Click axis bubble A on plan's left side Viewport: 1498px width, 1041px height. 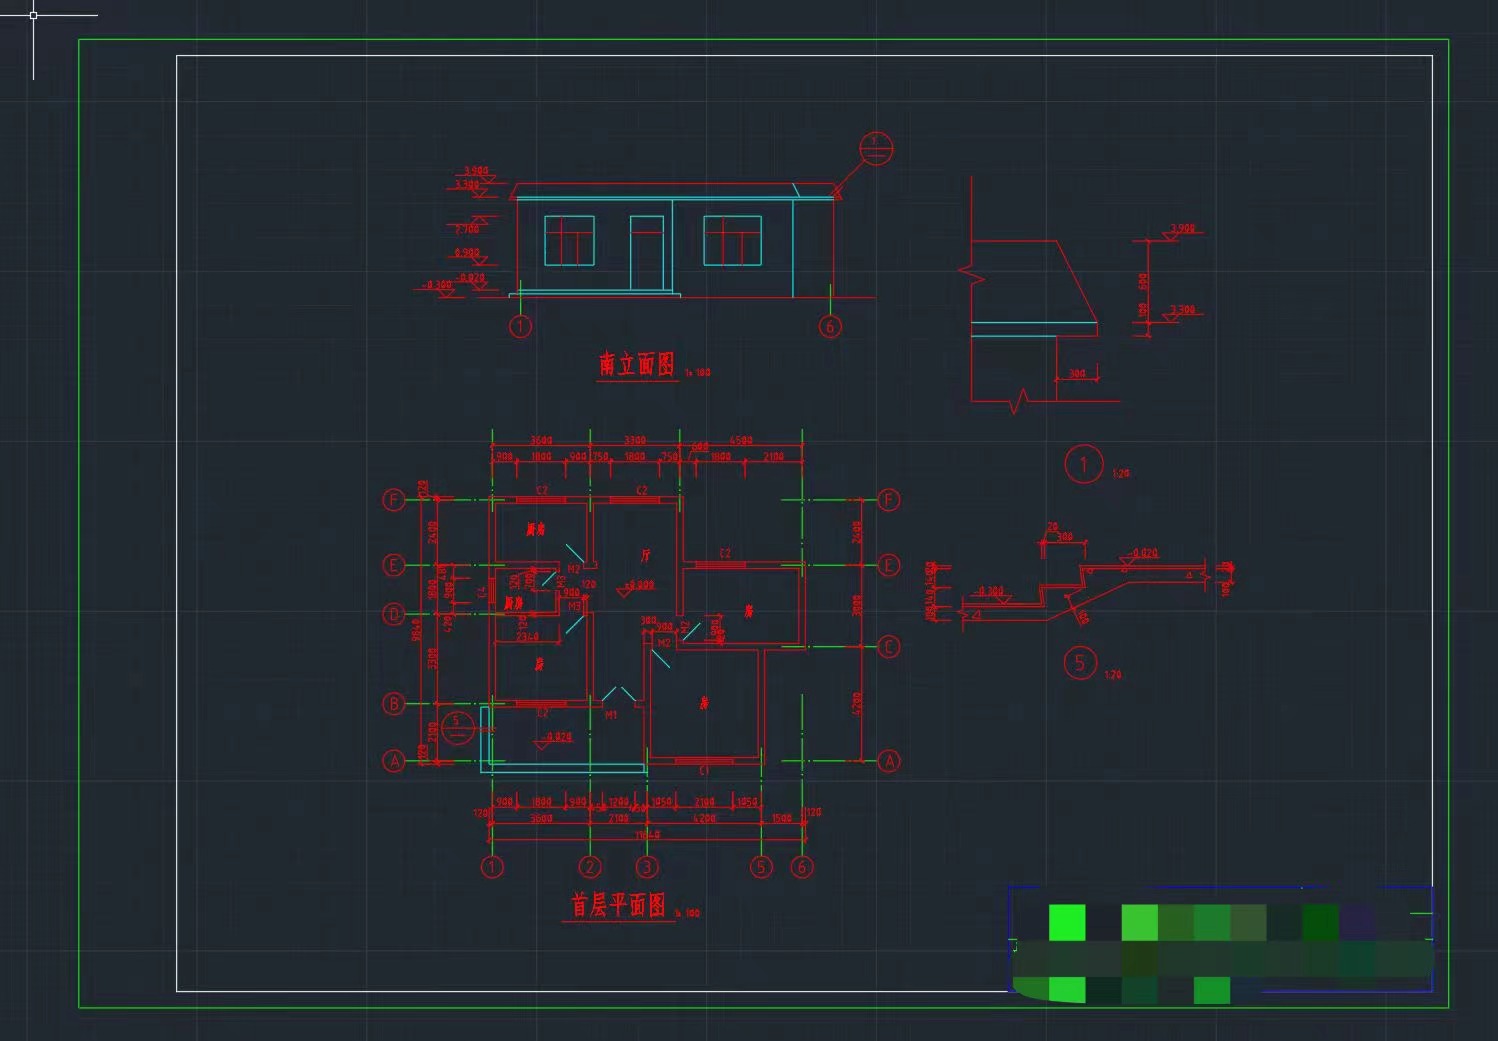394,761
